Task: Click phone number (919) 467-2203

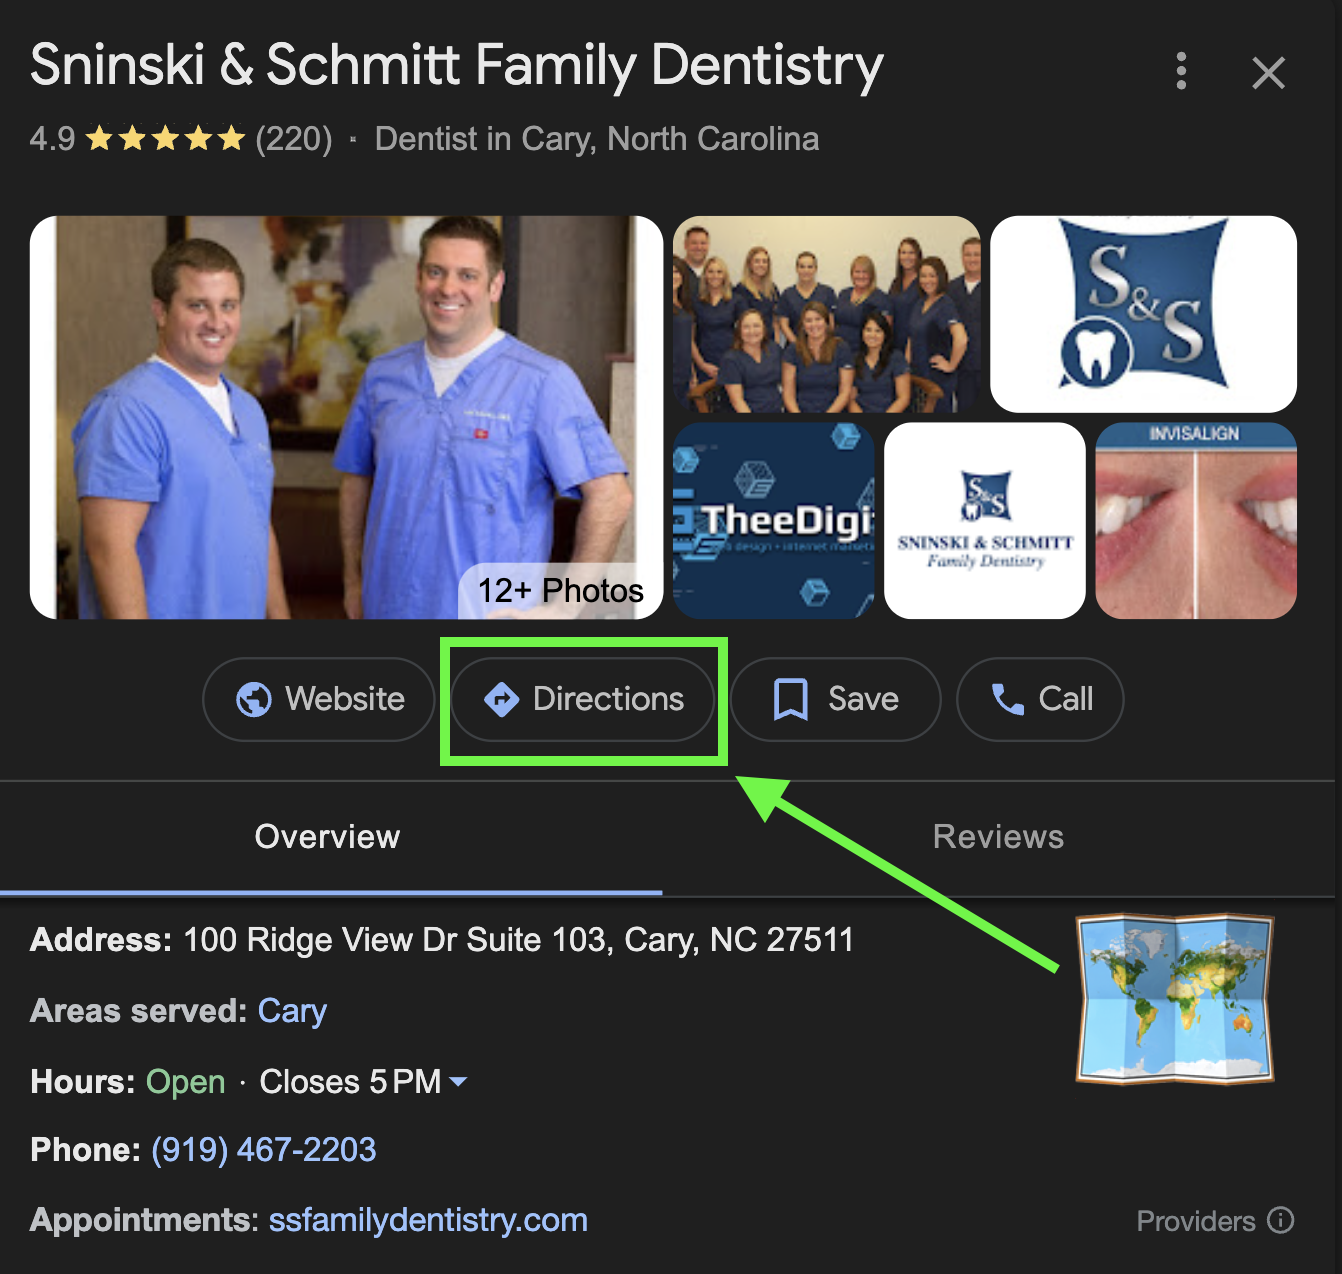Action: [264, 1150]
